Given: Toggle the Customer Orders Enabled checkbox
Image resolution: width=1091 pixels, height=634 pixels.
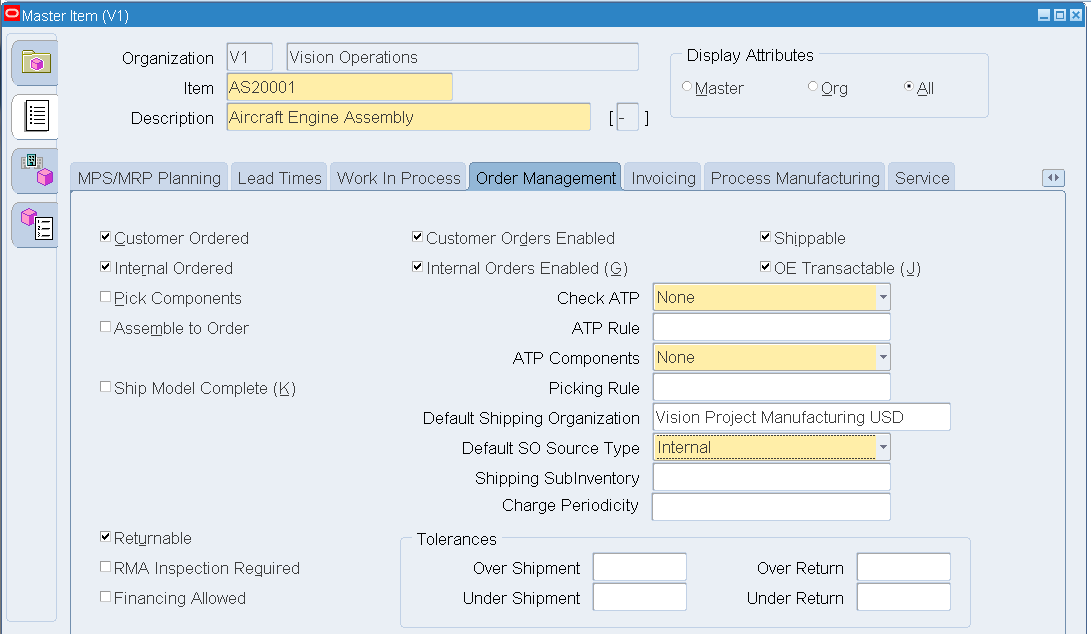Looking at the screenshot, I should point(417,237).
